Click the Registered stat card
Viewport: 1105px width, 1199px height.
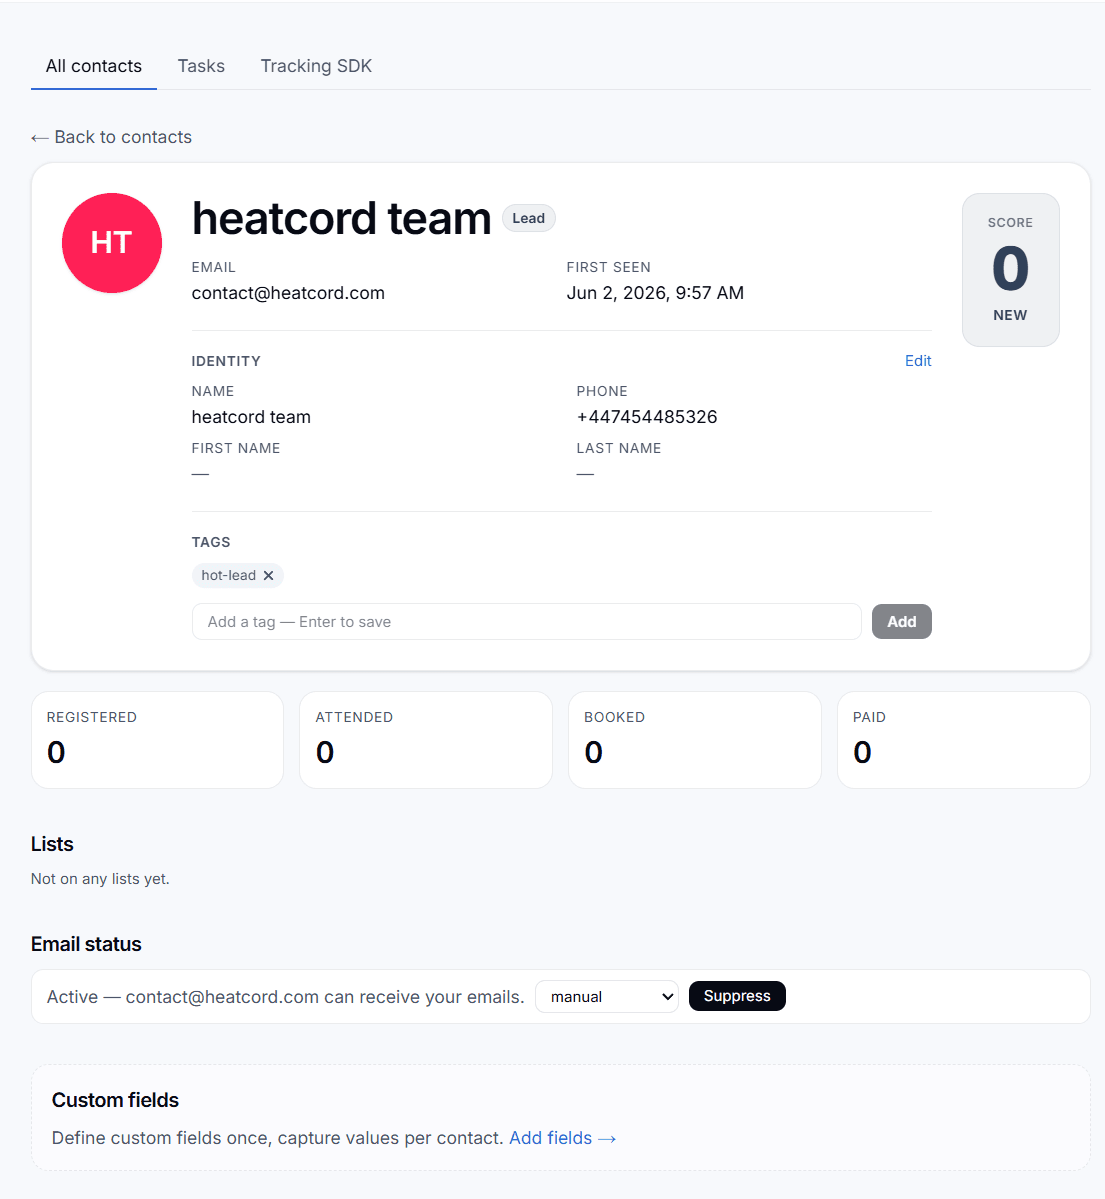[x=158, y=739]
